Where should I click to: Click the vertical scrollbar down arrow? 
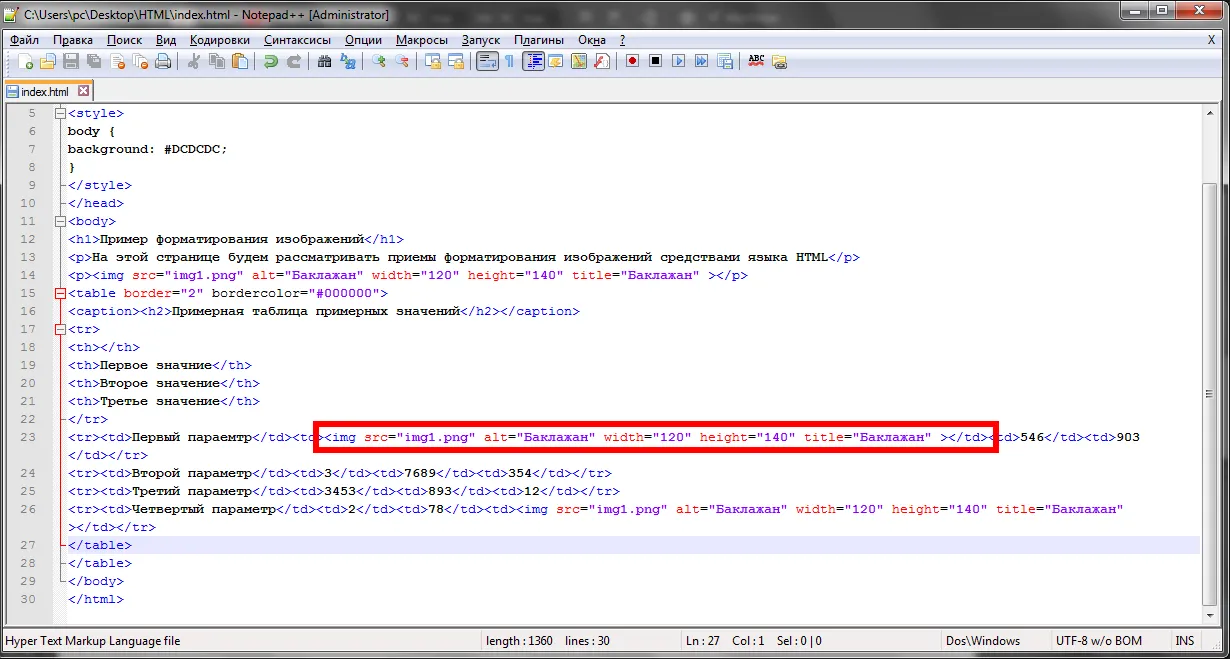(1210, 618)
